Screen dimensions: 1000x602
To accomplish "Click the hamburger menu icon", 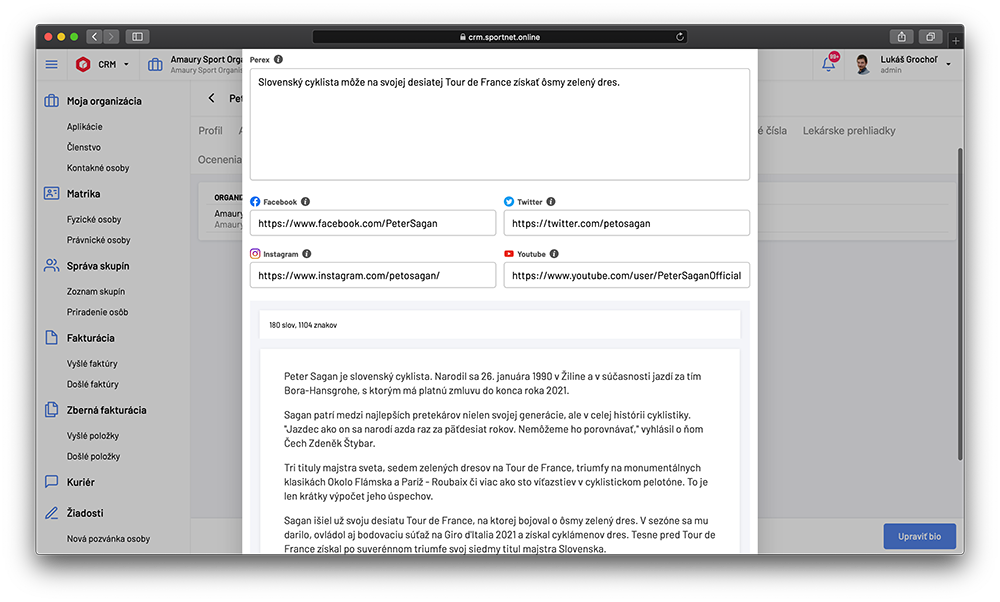I will tap(51, 64).
